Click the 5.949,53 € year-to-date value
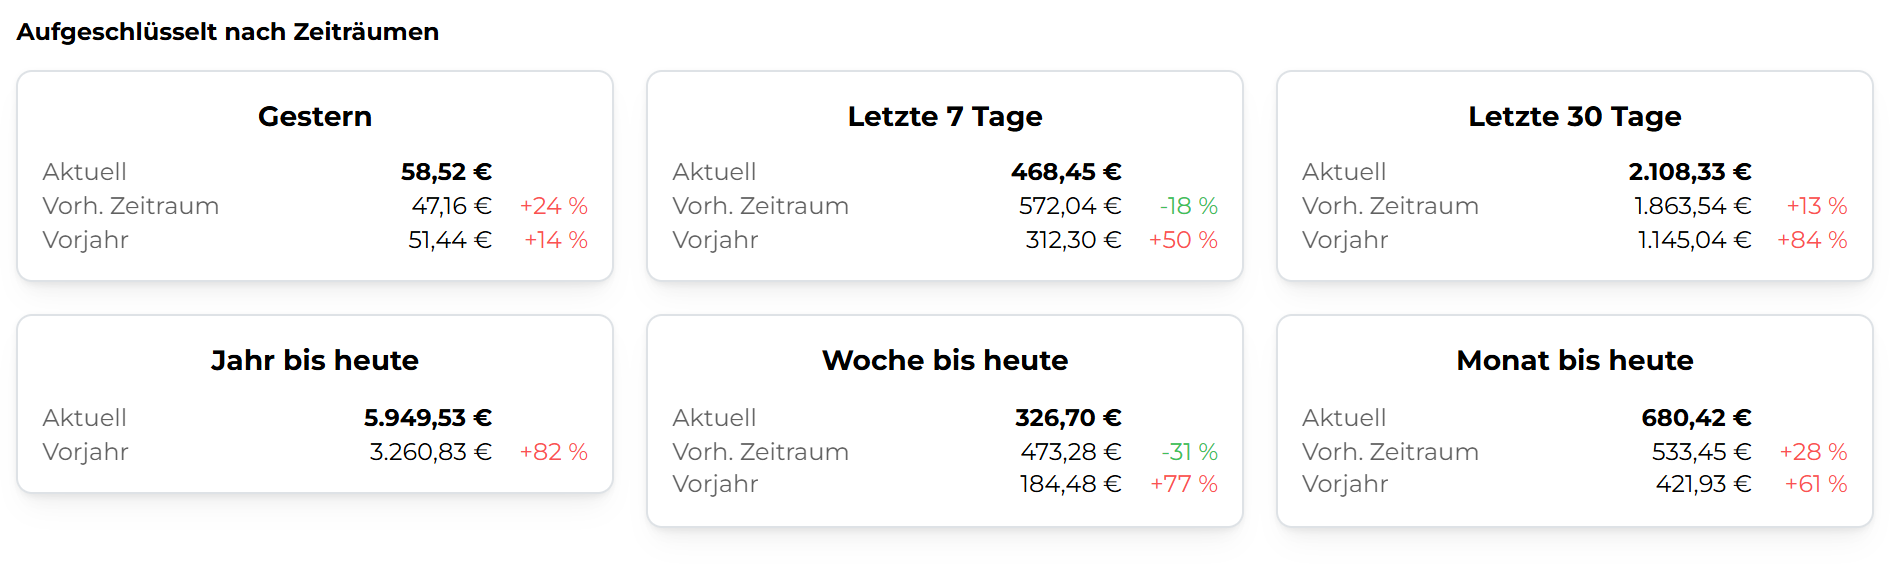The height and width of the screenshot is (574, 1890). click(427, 418)
